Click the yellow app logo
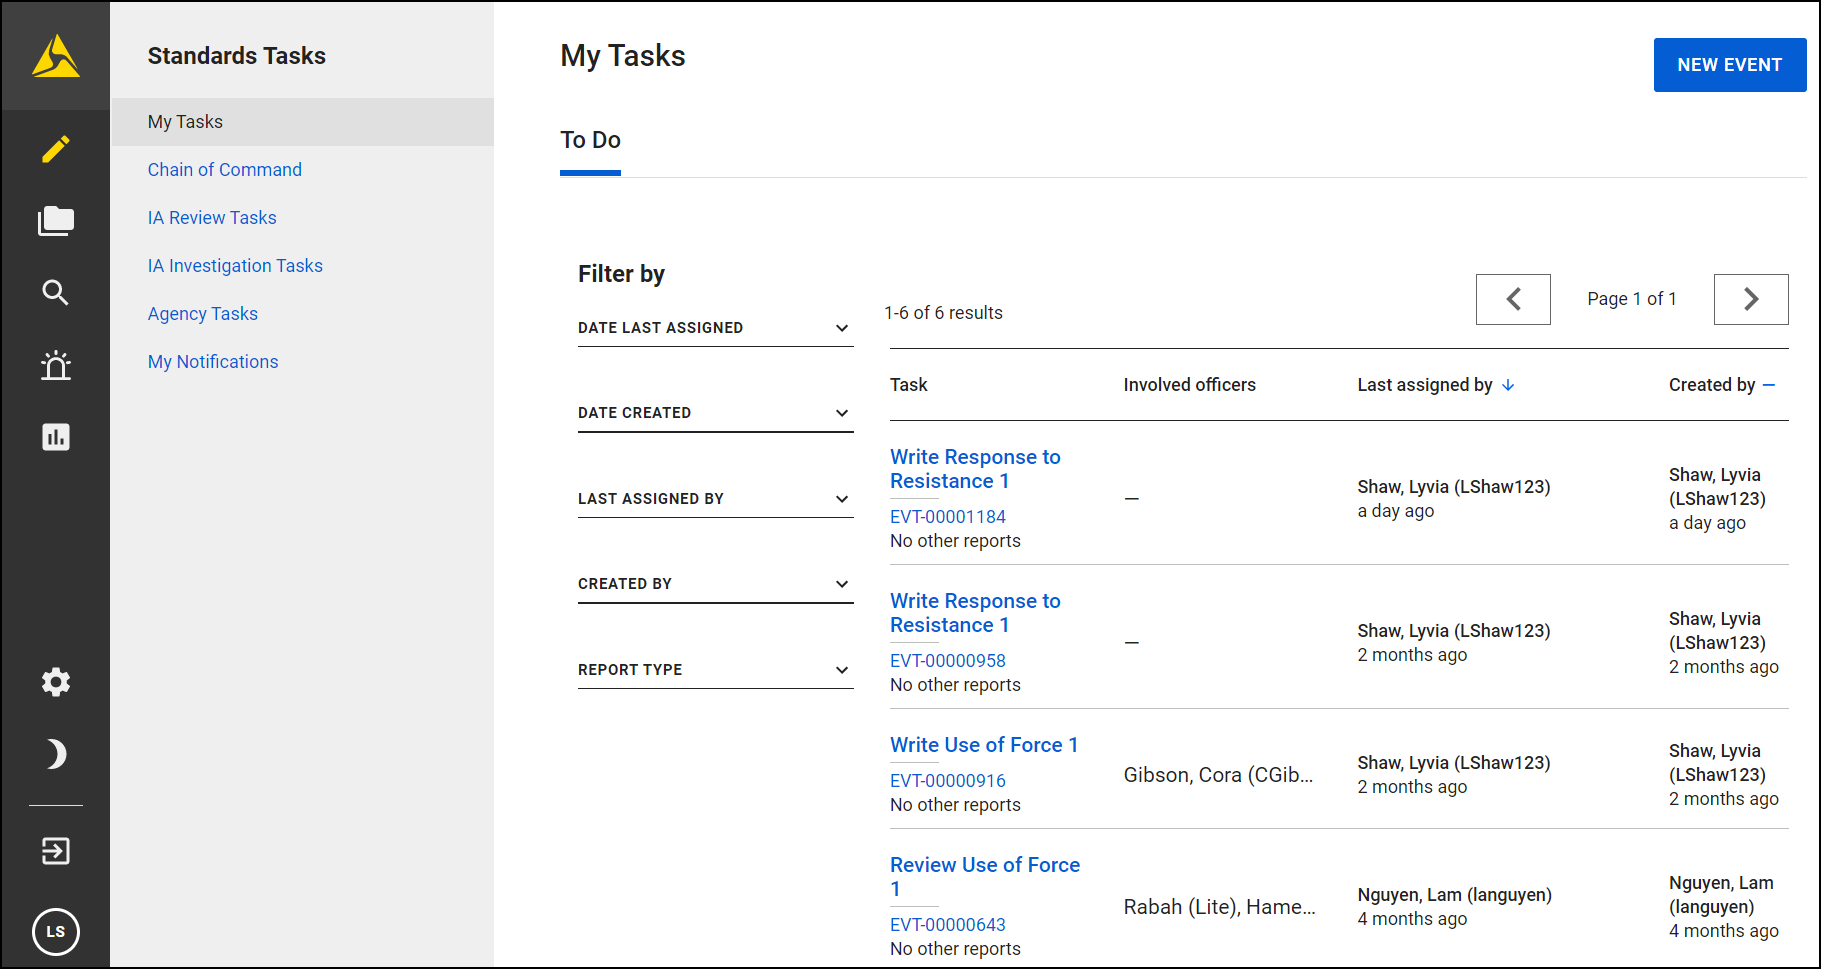1821x969 pixels. [56, 56]
